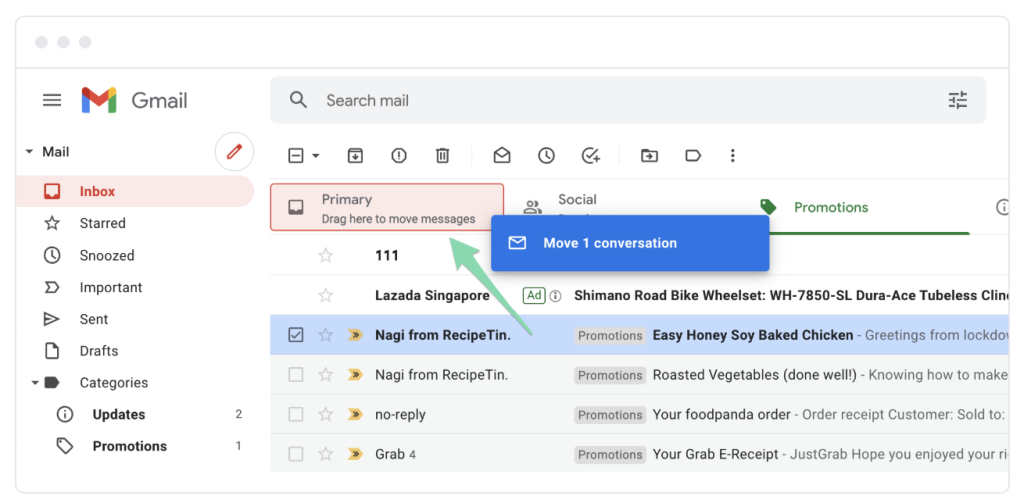Open the Inbox folder
The width and height of the screenshot is (1024, 503).
(135, 191)
